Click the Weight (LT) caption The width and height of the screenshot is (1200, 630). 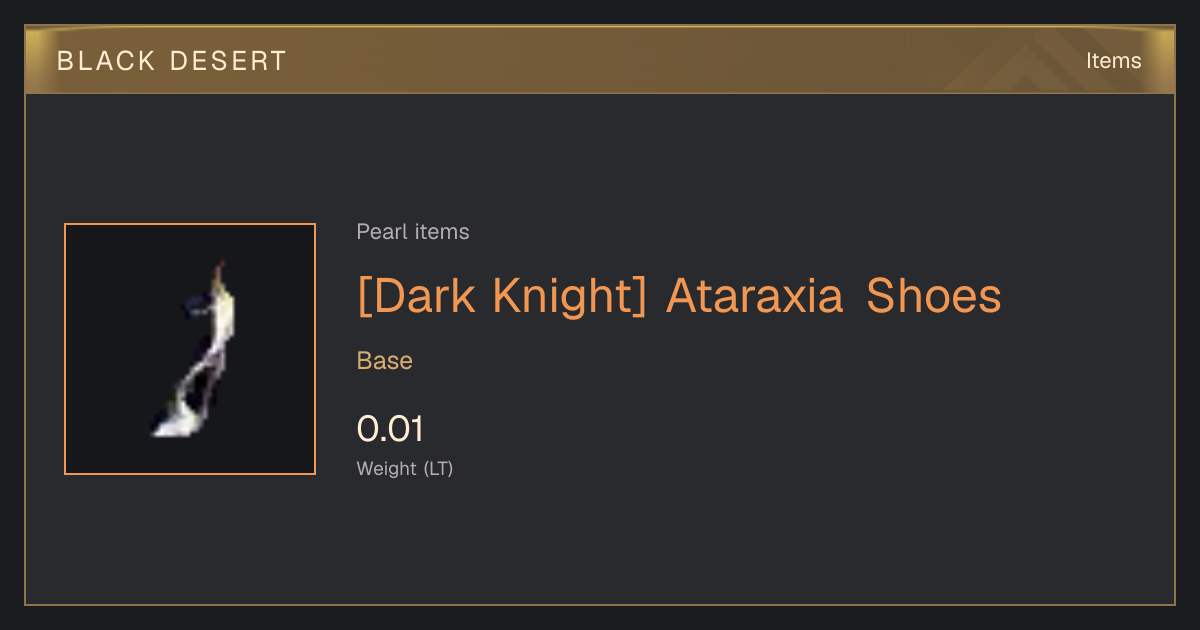(405, 468)
